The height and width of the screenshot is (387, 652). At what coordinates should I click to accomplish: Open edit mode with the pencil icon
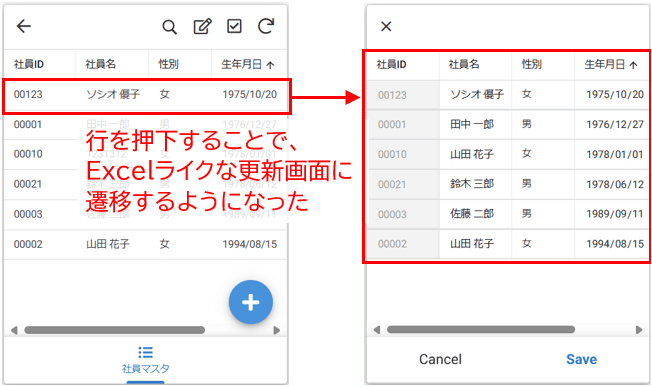click(203, 27)
